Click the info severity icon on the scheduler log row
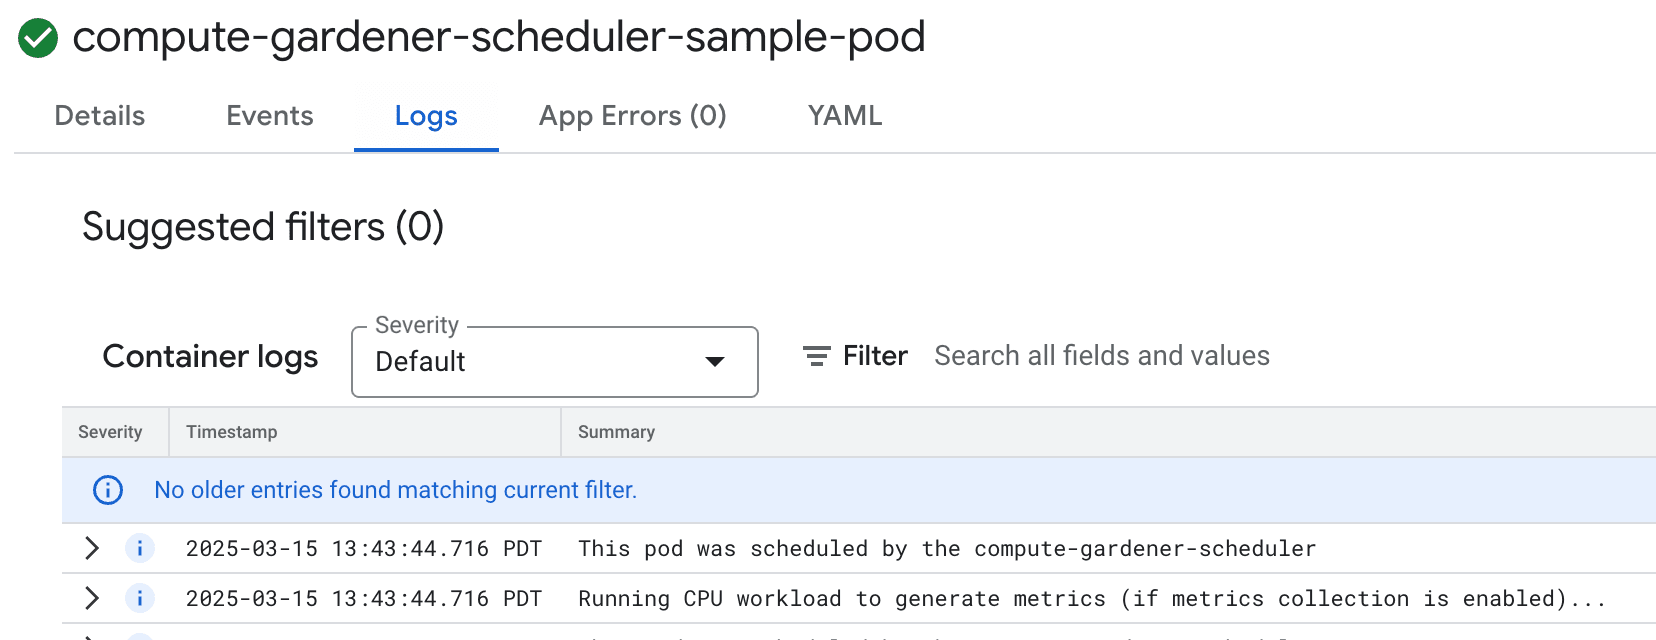 140,548
